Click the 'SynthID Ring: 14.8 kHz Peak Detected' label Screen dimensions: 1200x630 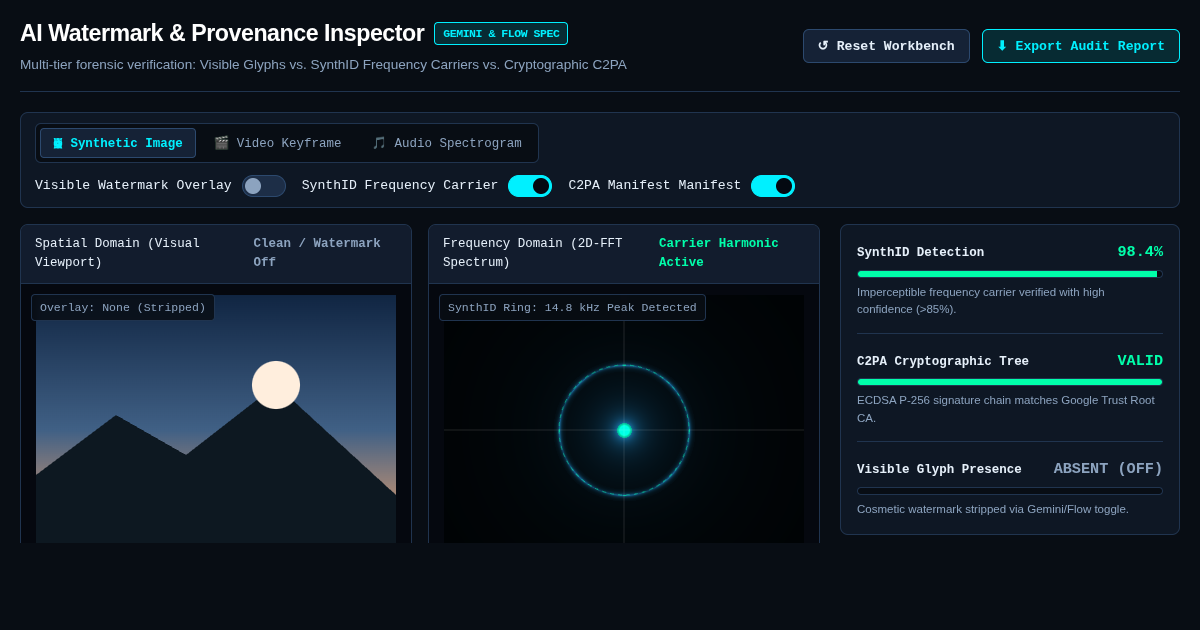click(x=572, y=307)
